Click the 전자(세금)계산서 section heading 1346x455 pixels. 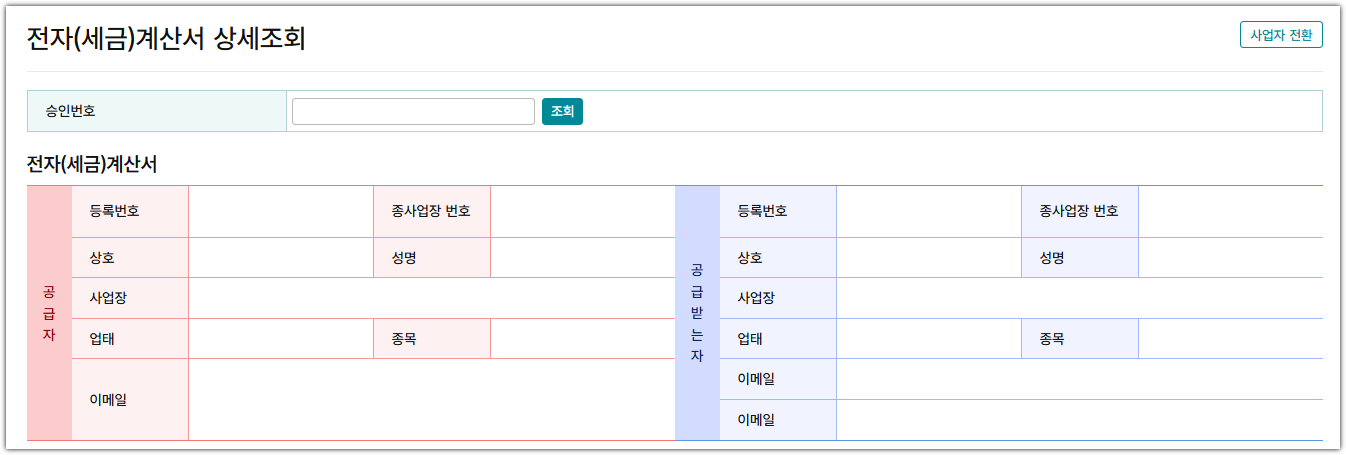click(92, 164)
